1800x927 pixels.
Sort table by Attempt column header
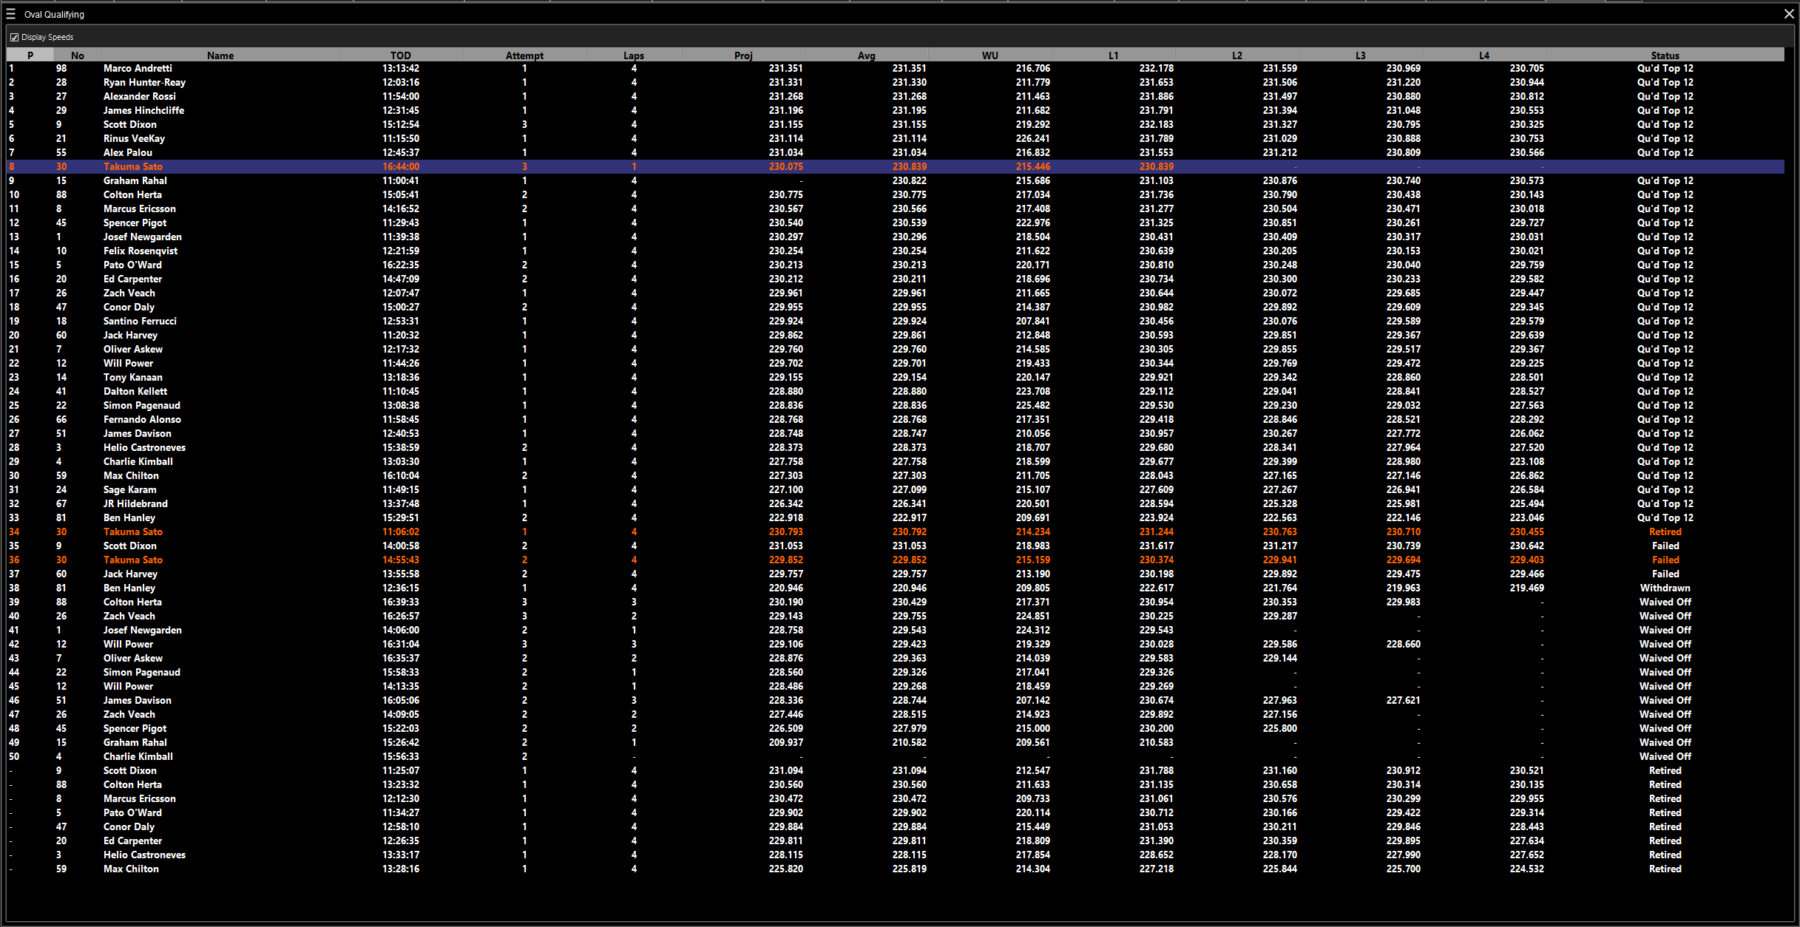tap(524, 56)
